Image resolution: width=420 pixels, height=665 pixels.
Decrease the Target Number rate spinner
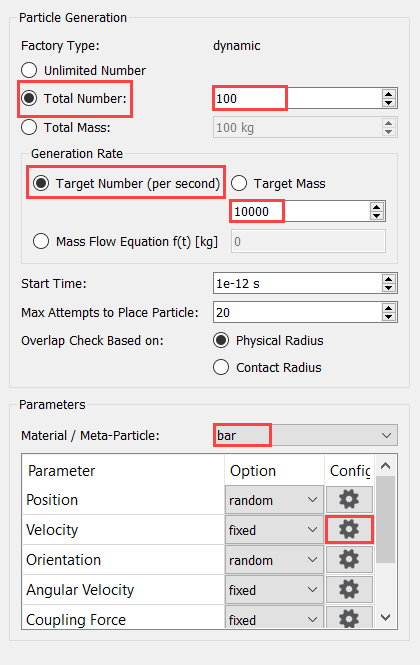pos(376,215)
